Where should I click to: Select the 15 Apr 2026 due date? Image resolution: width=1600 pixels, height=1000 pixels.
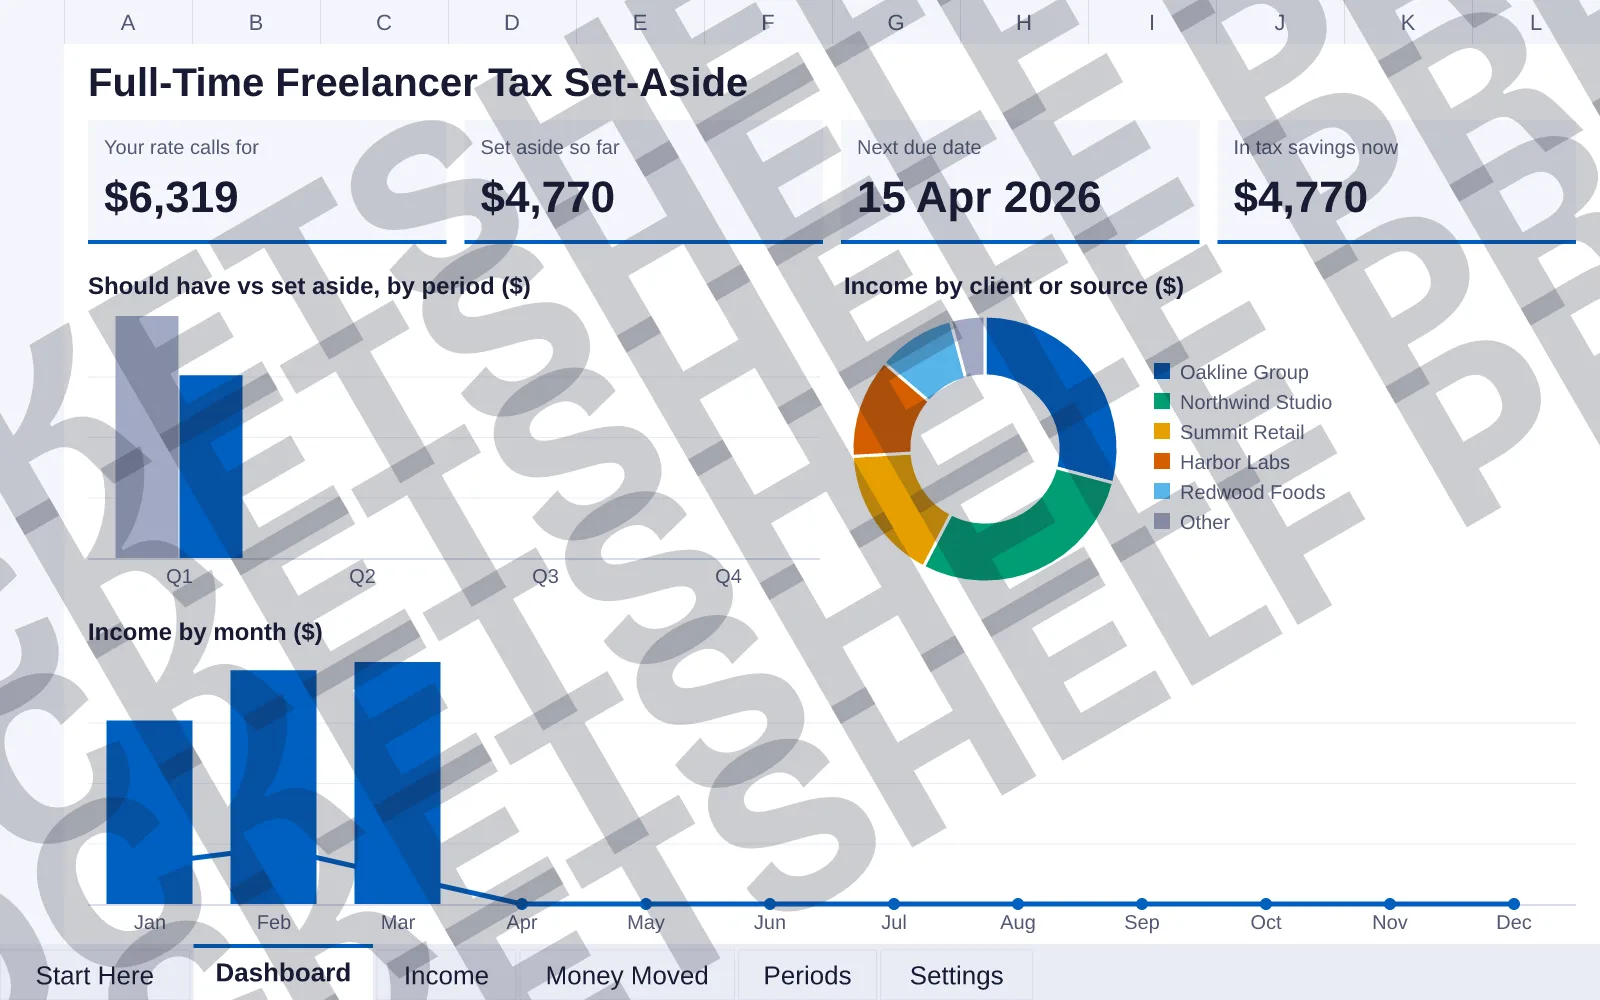(979, 197)
